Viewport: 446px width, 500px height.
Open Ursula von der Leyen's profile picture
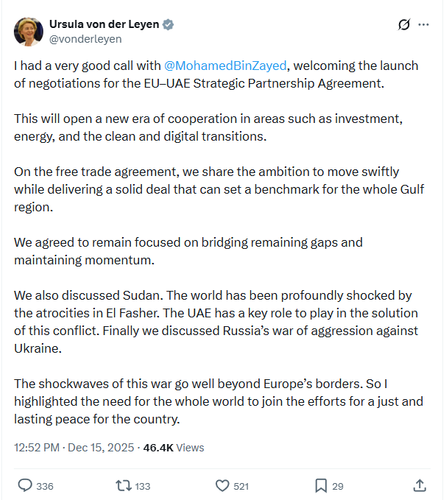[28, 32]
